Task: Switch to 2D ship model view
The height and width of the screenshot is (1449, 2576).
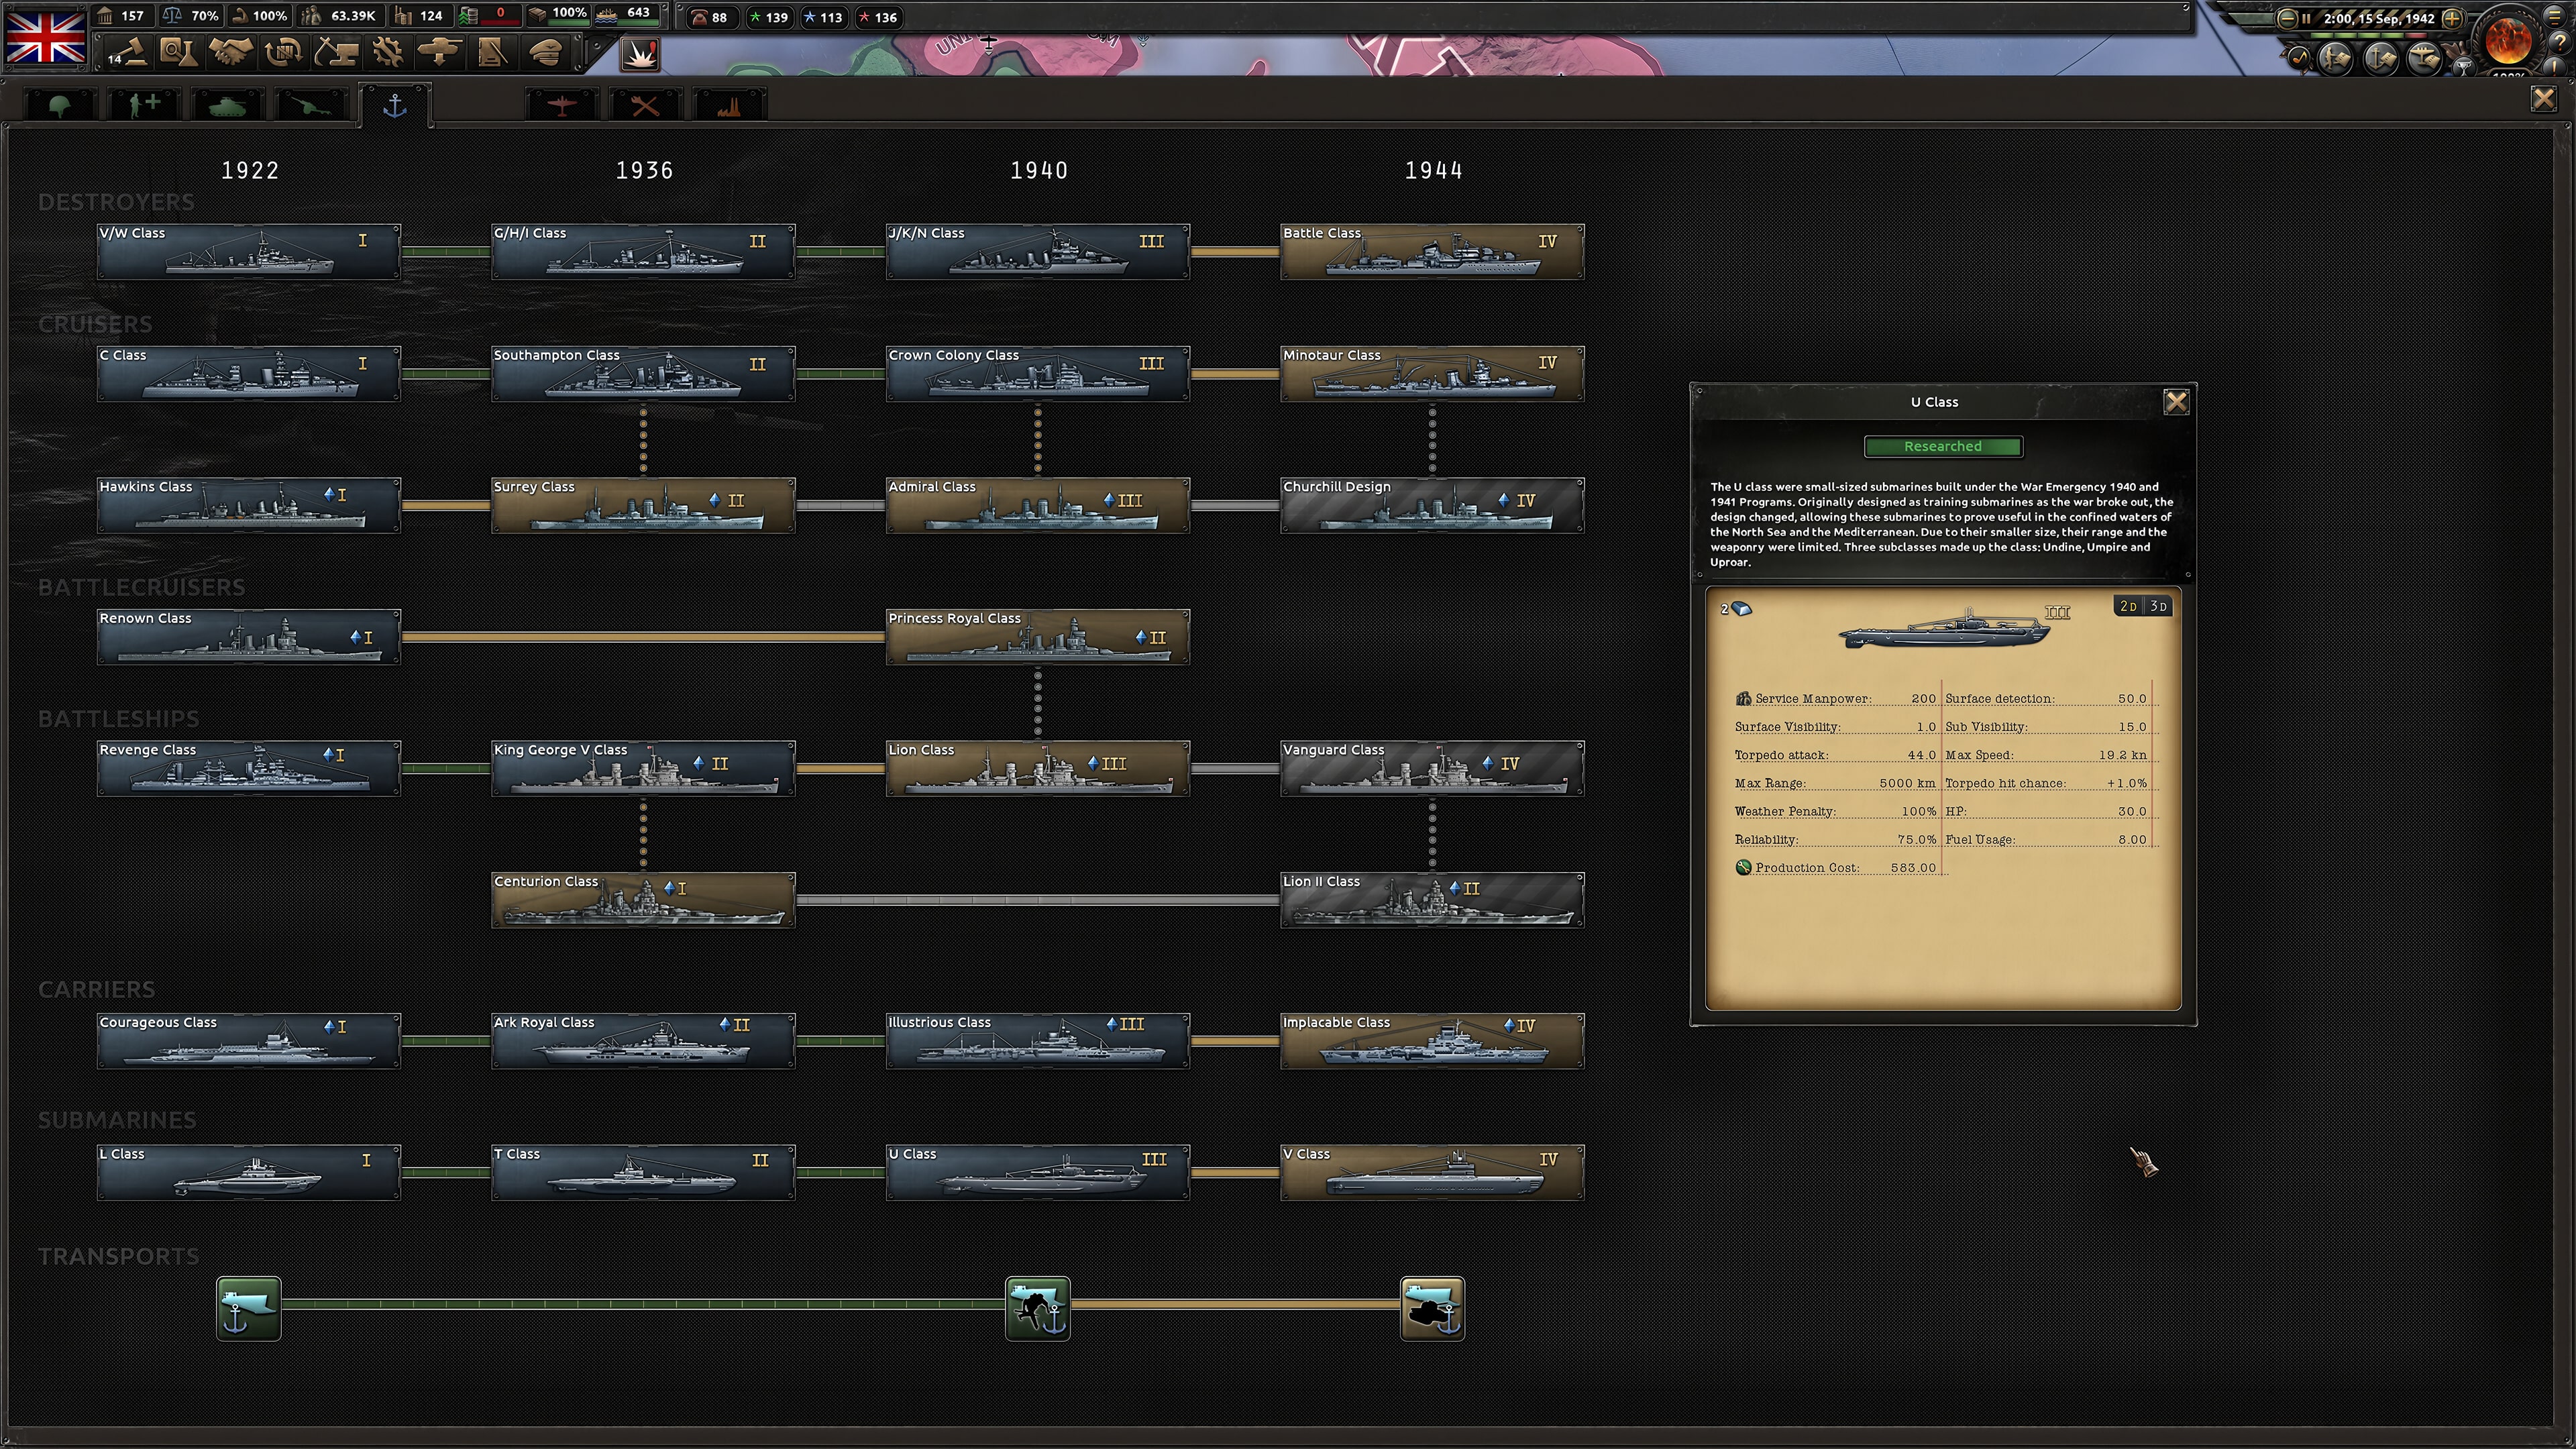Action: [2128, 607]
